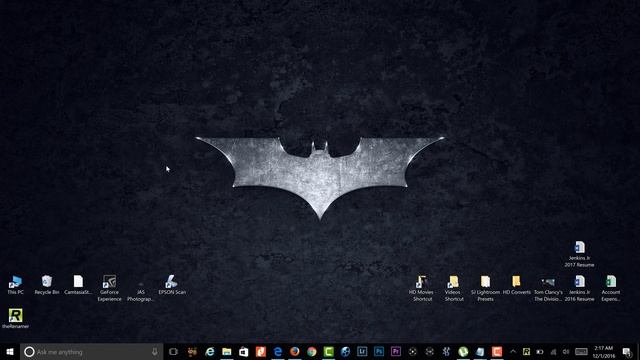Image resolution: width=640 pixels, height=360 pixels.
Task: Open the Windows Start menu
Action: click(10, 351)
